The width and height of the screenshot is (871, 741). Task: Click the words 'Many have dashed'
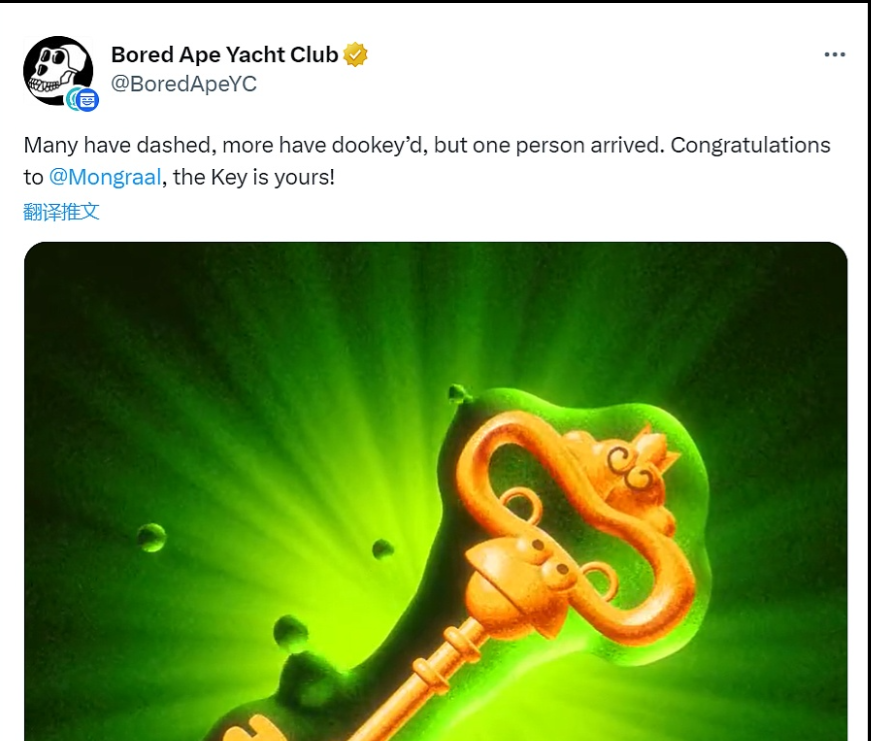(117, 145)
